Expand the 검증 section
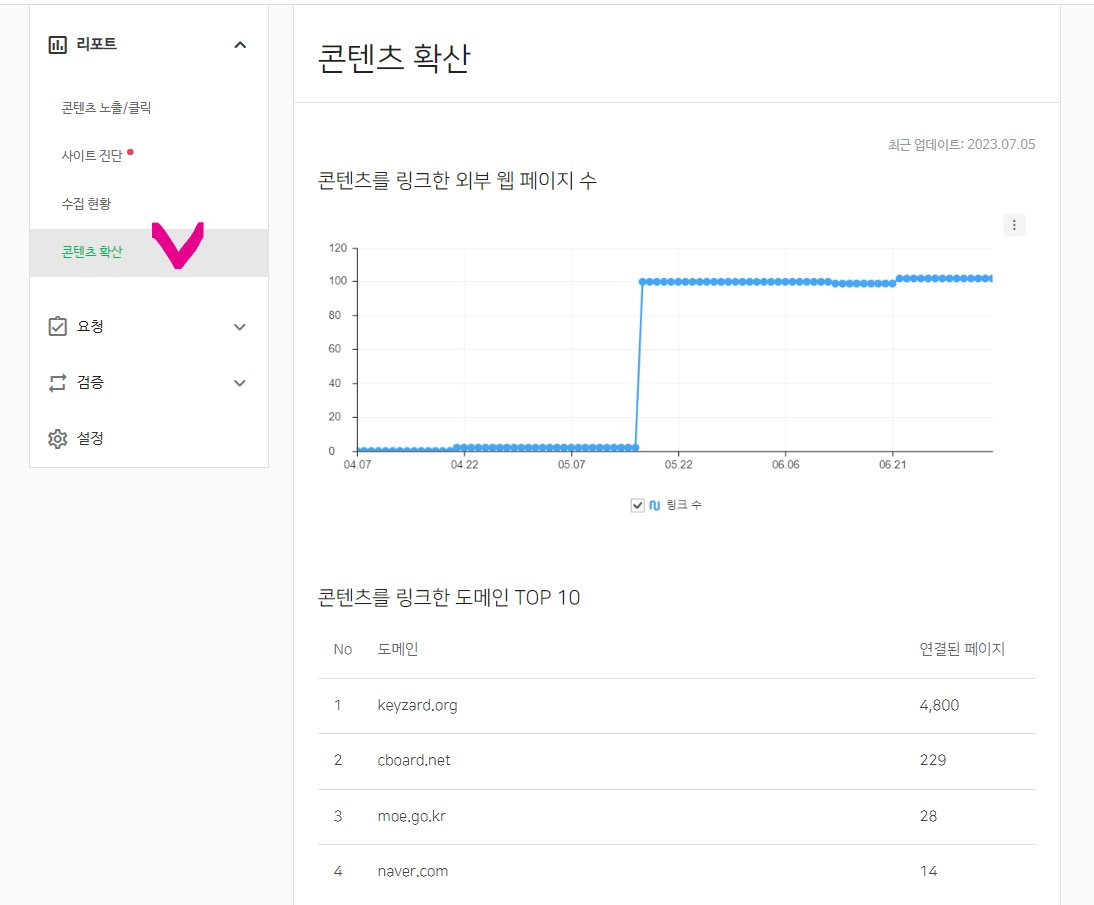1094x905 pixels. click(238, 382)
